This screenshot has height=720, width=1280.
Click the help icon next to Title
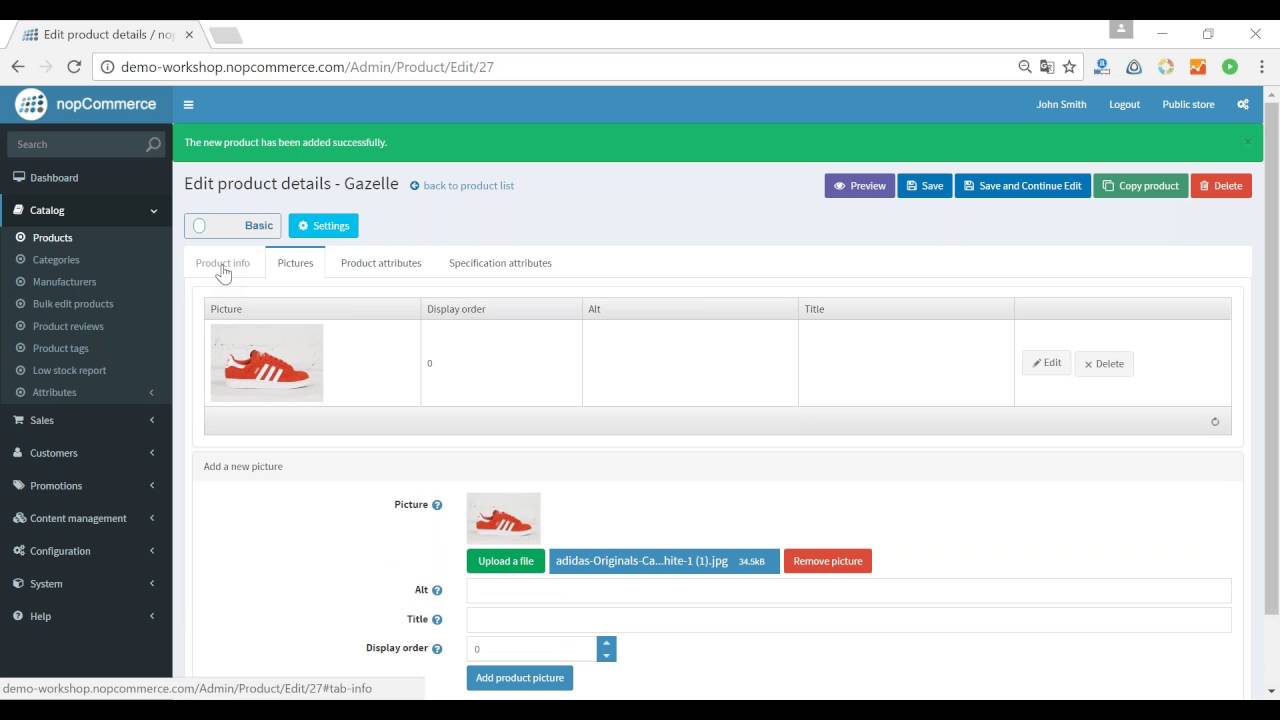click(x=437, y=620)
